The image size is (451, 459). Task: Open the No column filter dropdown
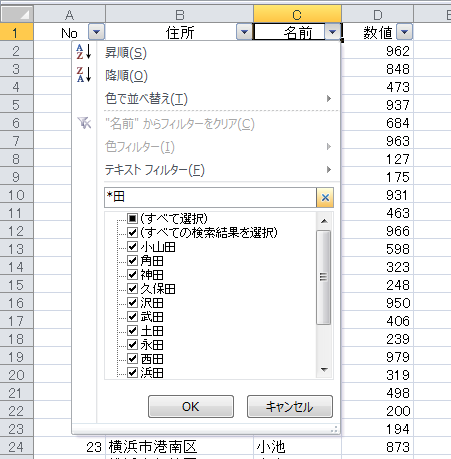pos(96,32)
